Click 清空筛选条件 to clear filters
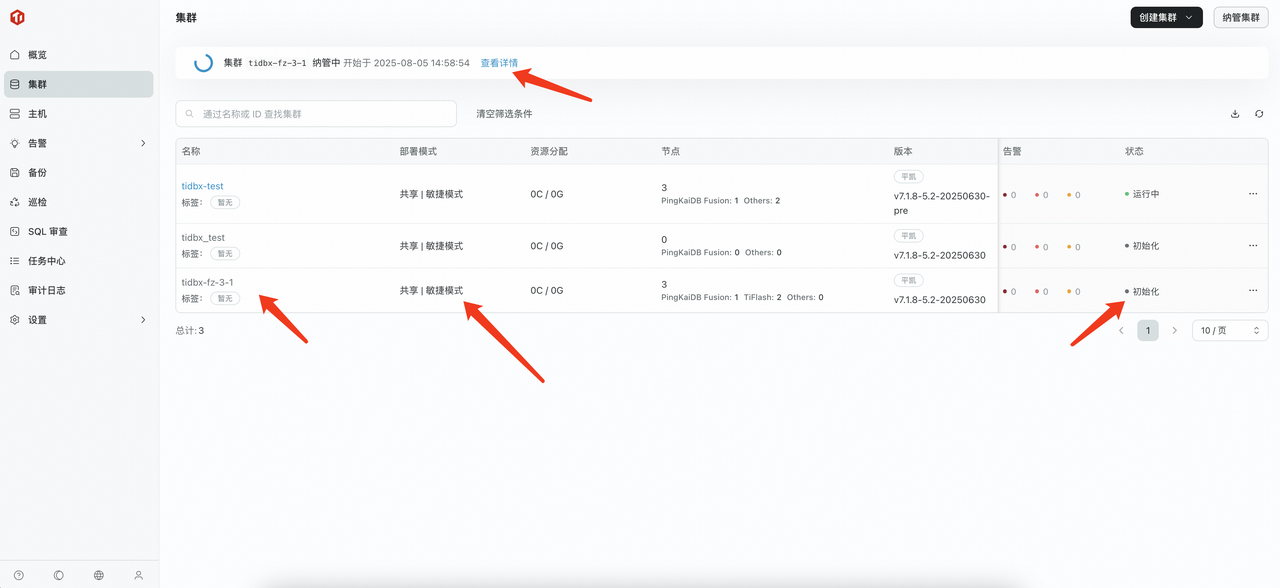Viewport: 1280px width, 588px height. (x=503, y=114)
